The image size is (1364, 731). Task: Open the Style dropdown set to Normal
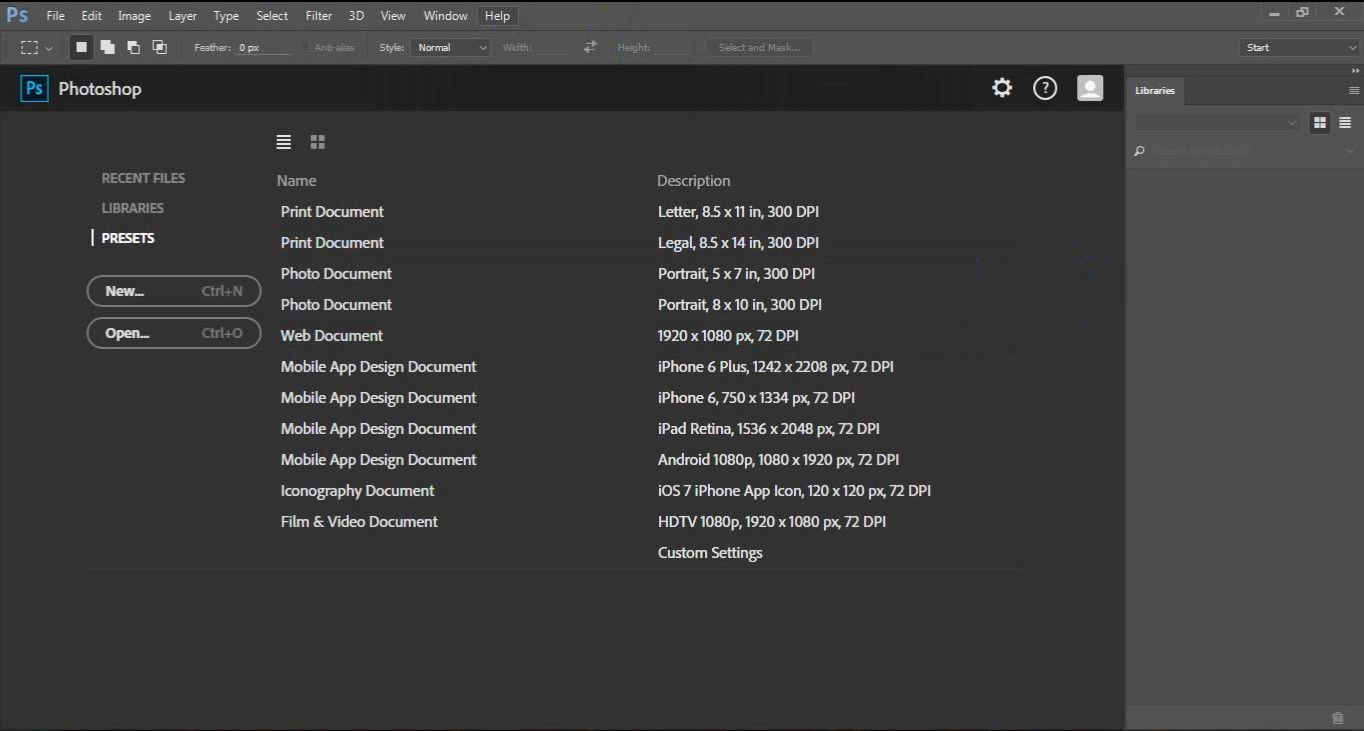click(x=451, y=47)
